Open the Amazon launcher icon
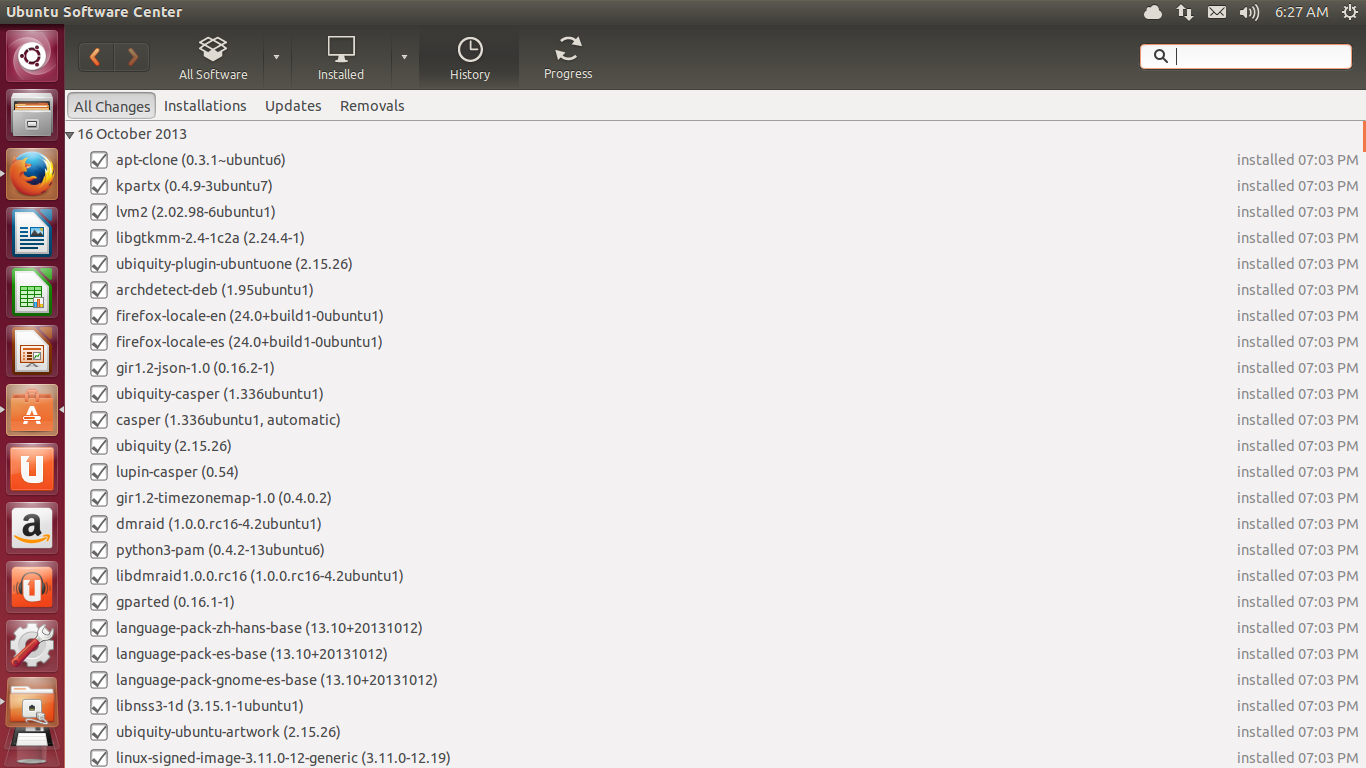 click(31, 528)
